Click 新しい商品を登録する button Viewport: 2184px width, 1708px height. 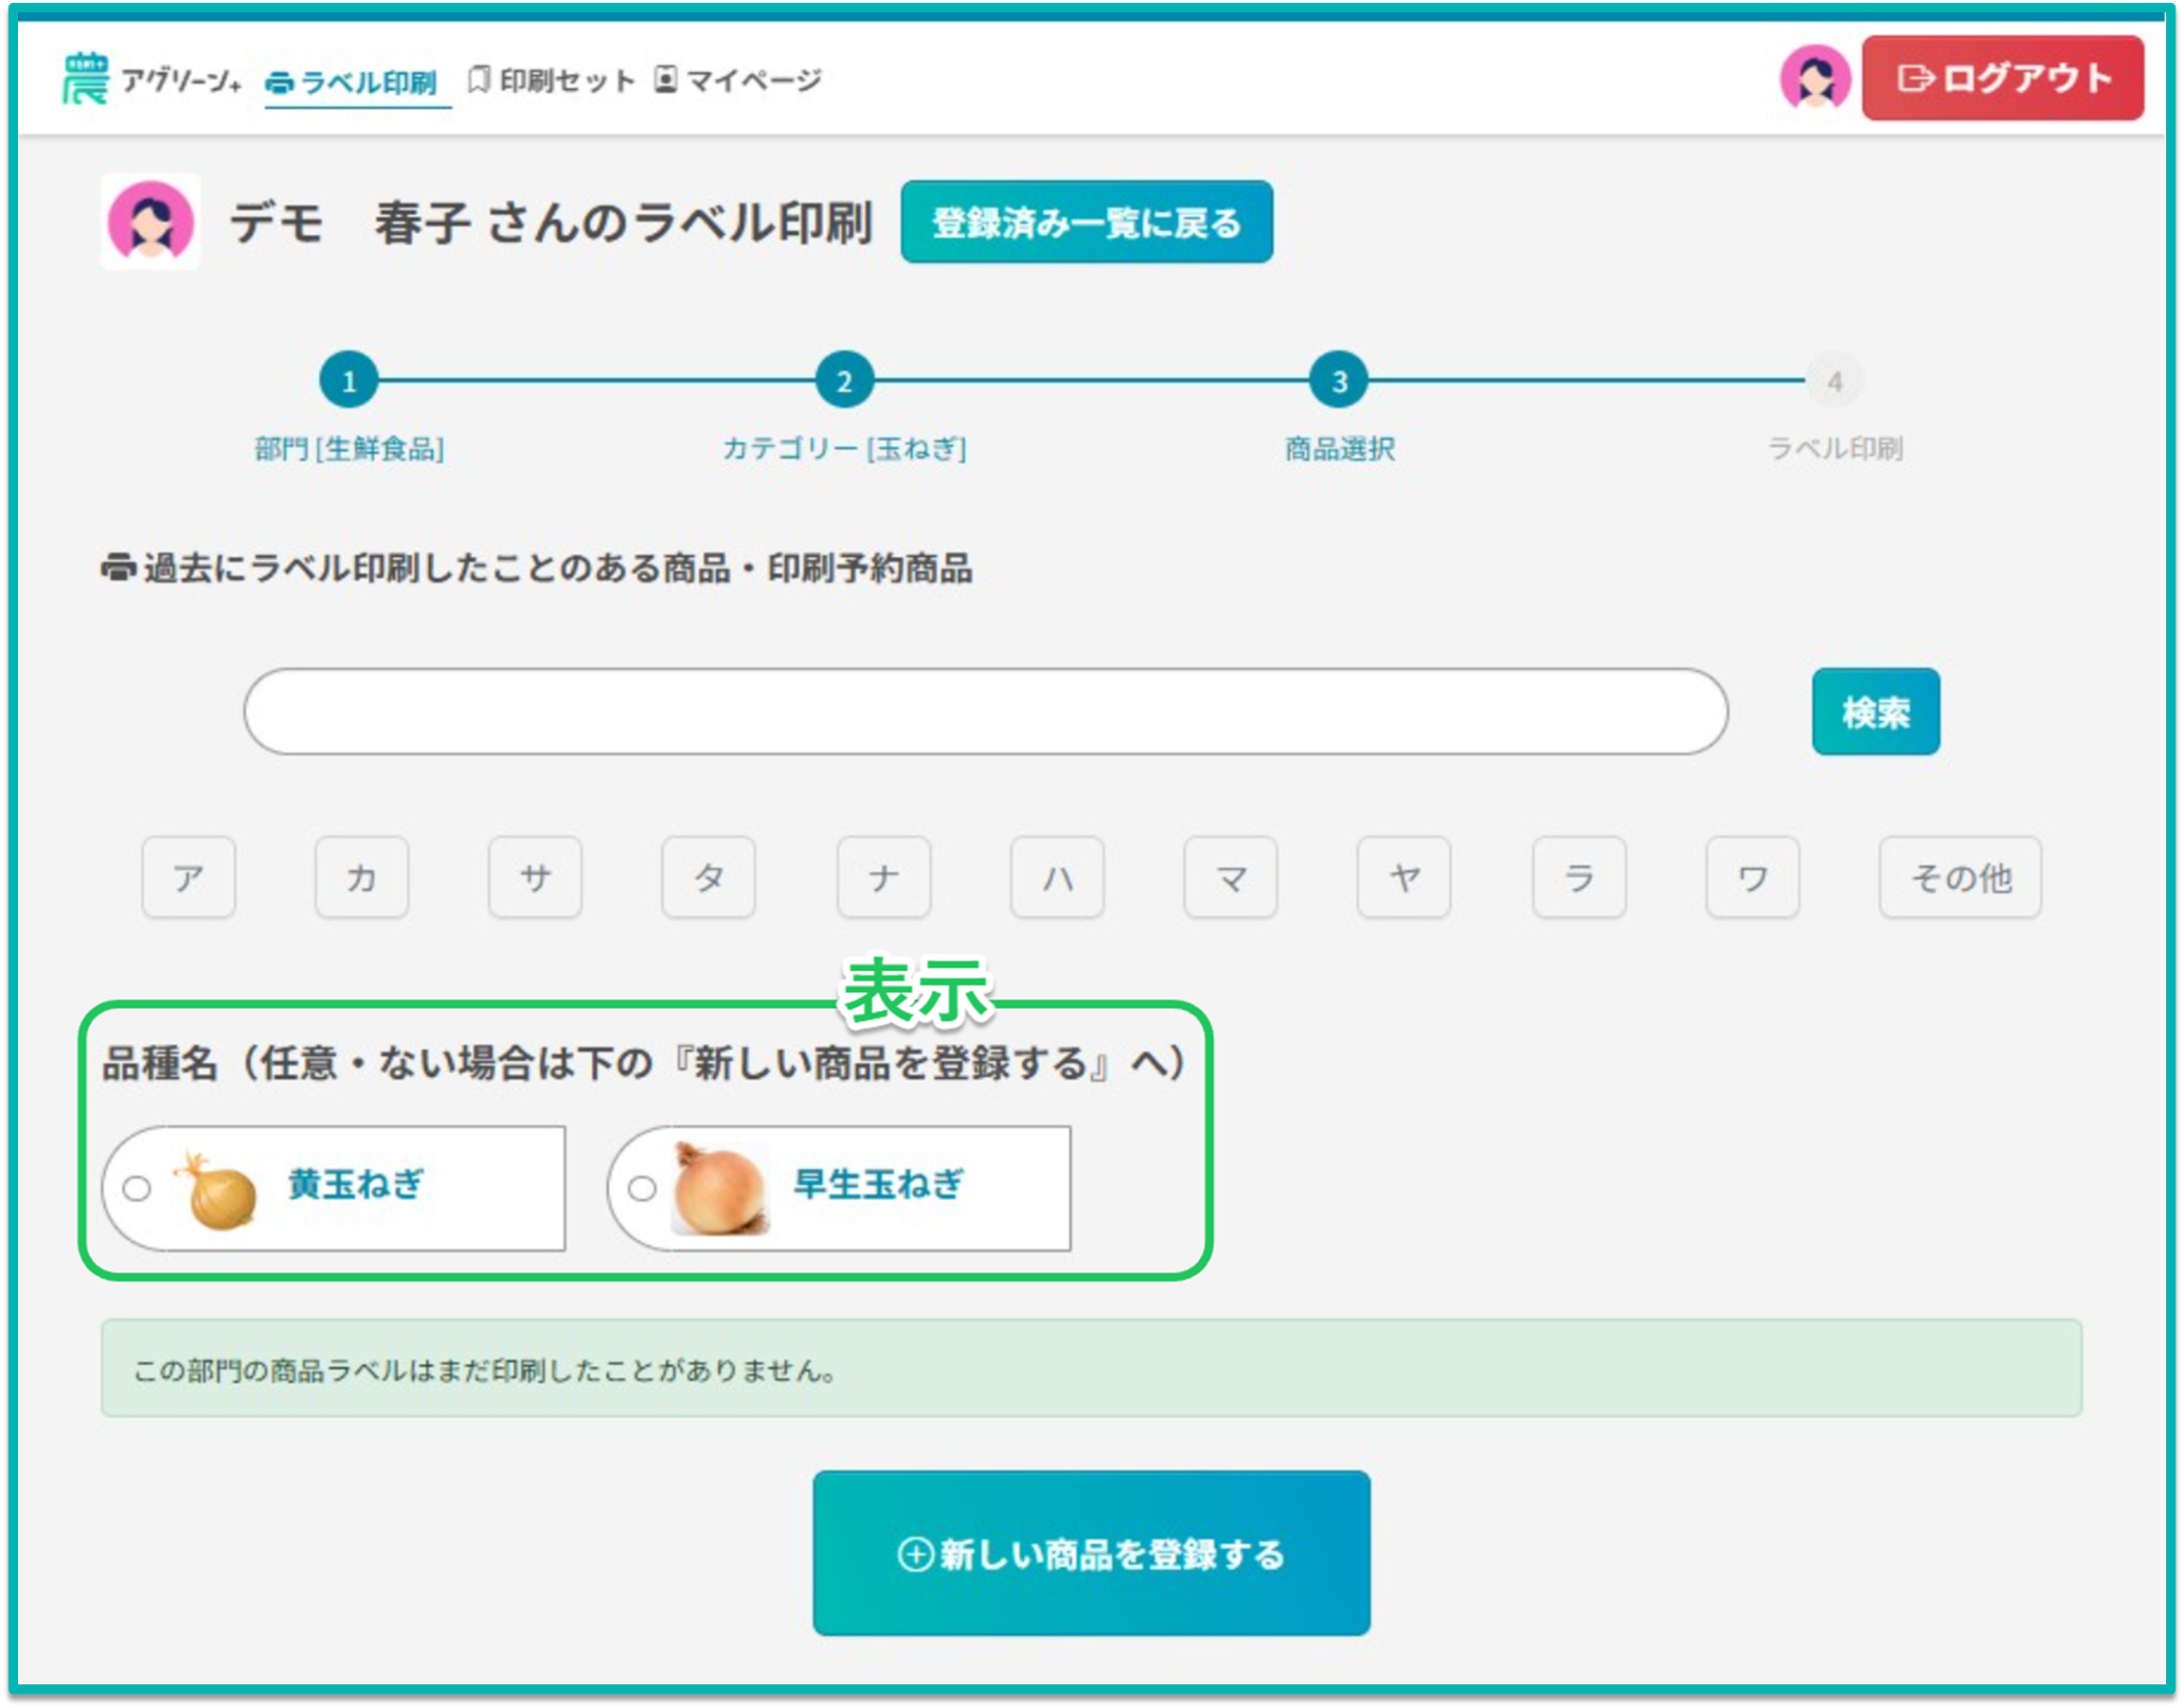1091,1554
